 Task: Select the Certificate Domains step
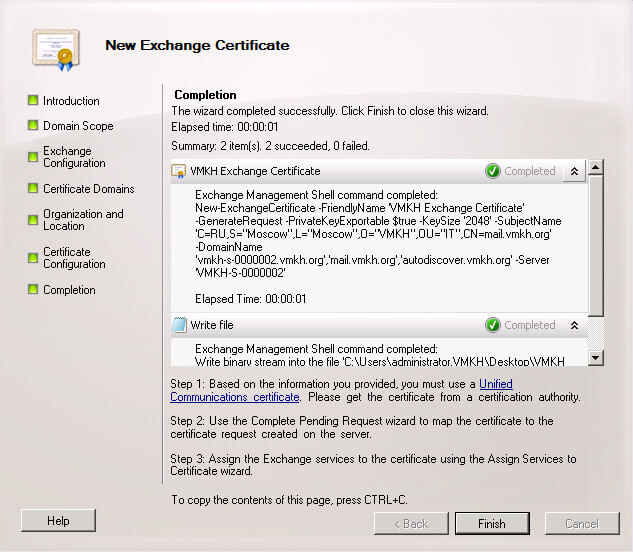coord(89,189)
